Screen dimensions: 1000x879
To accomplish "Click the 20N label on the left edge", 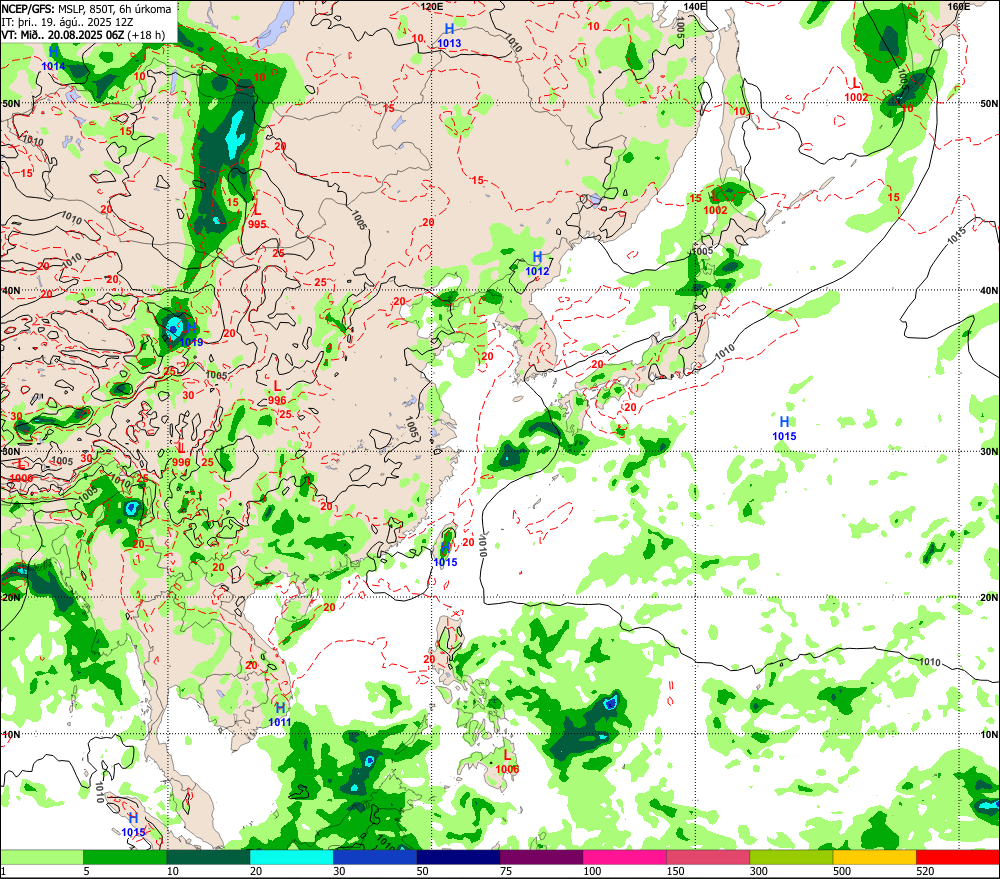I will (11, 598).
